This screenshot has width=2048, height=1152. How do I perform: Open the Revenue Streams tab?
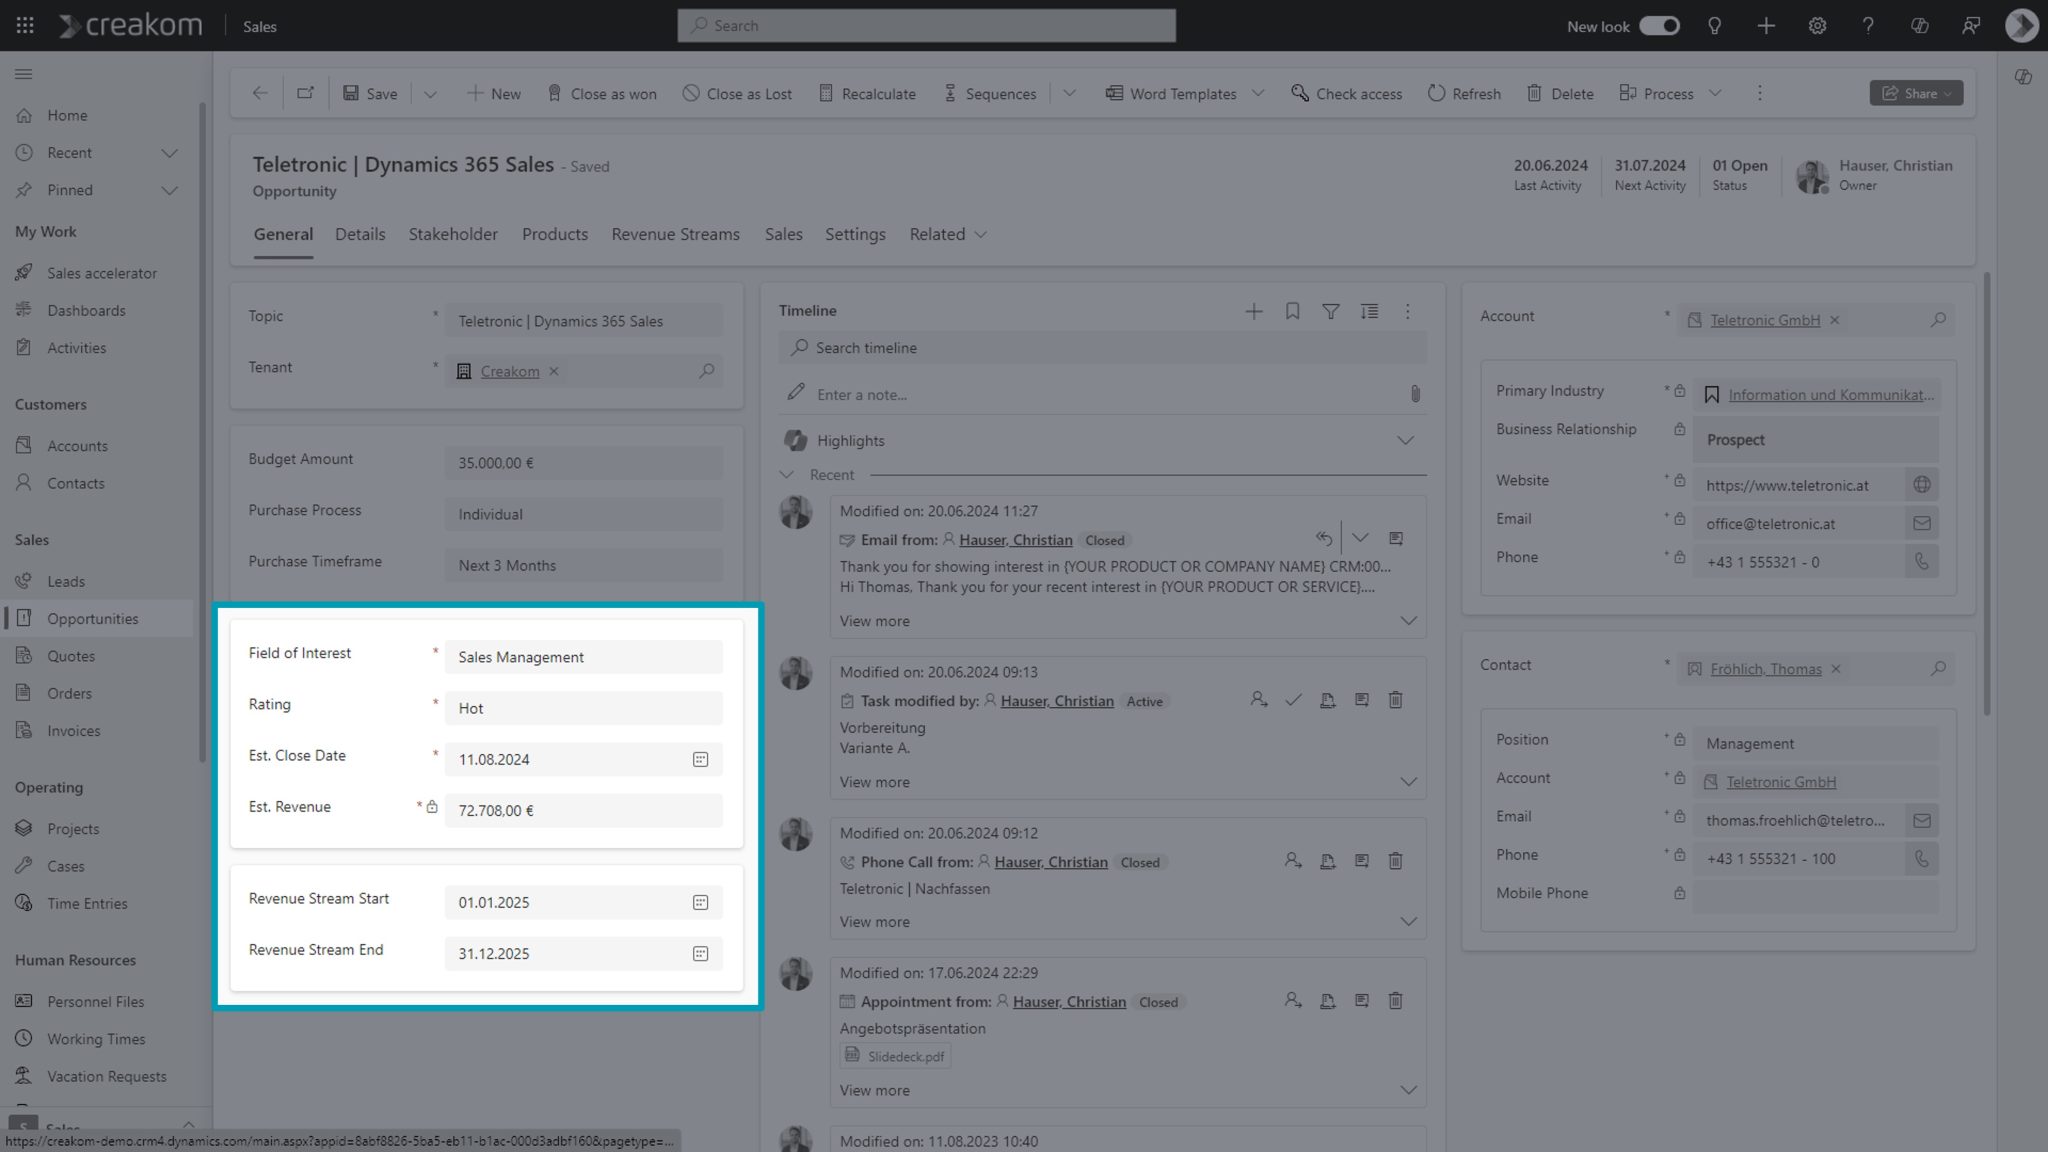coord(676,234)
